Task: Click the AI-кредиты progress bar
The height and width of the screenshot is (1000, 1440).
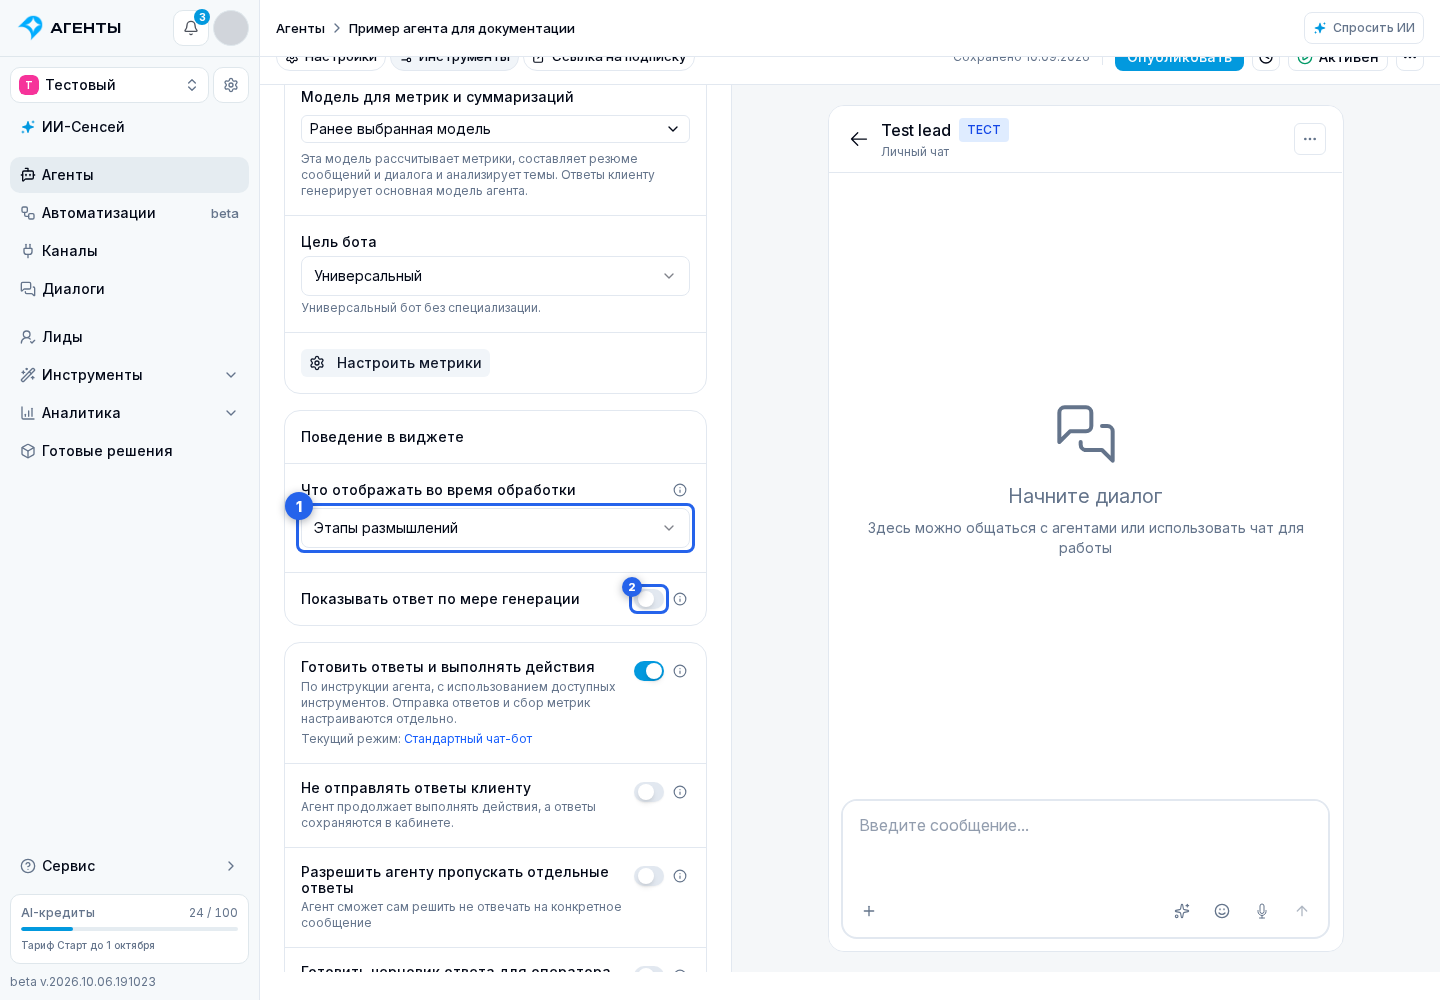Action: [129, 929]
